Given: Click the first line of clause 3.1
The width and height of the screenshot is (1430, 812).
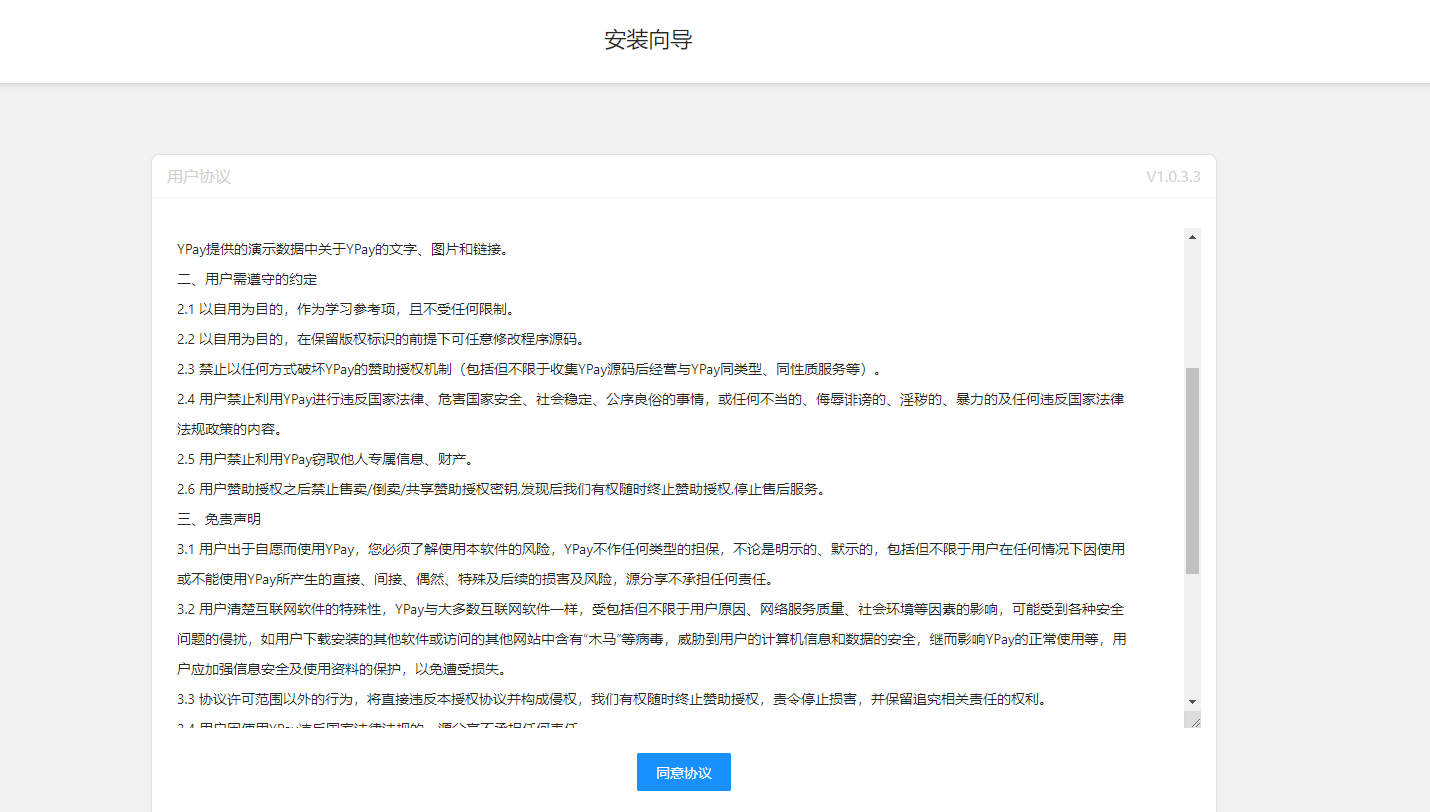Looking at the screenshot, I should click(x=650, y=549).
